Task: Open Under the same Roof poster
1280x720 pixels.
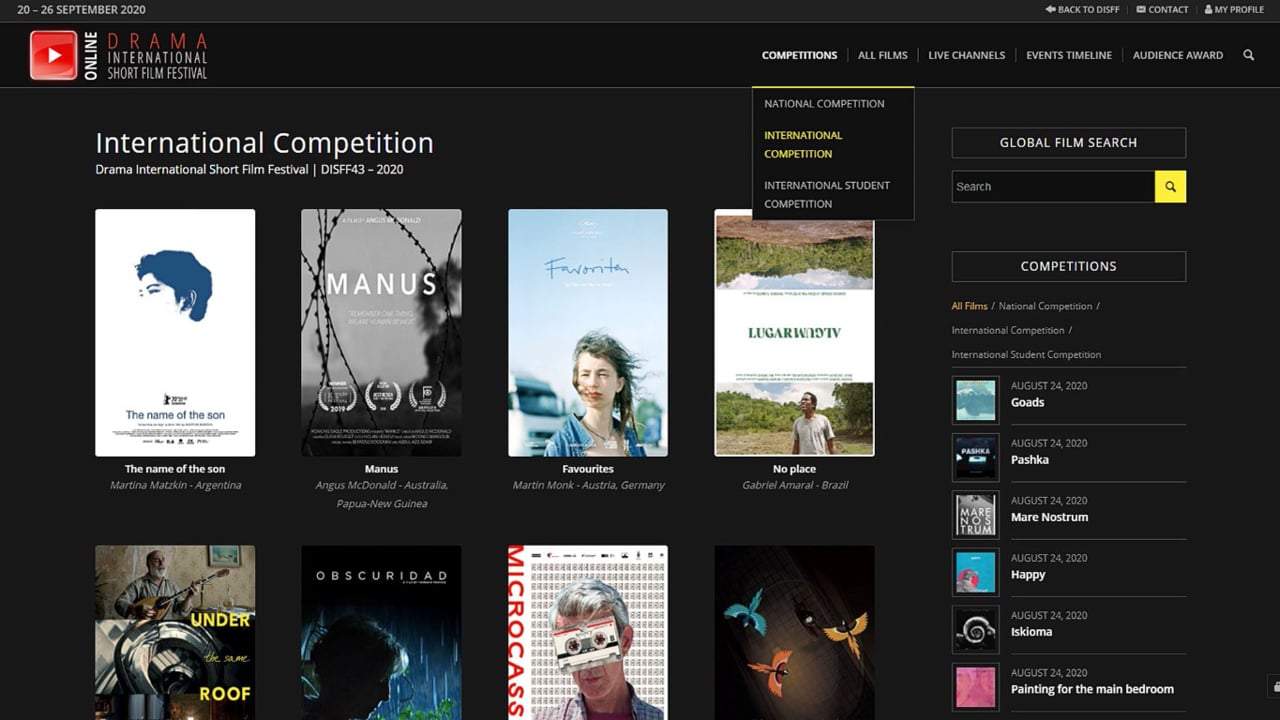Action: (x=175, y=632)
